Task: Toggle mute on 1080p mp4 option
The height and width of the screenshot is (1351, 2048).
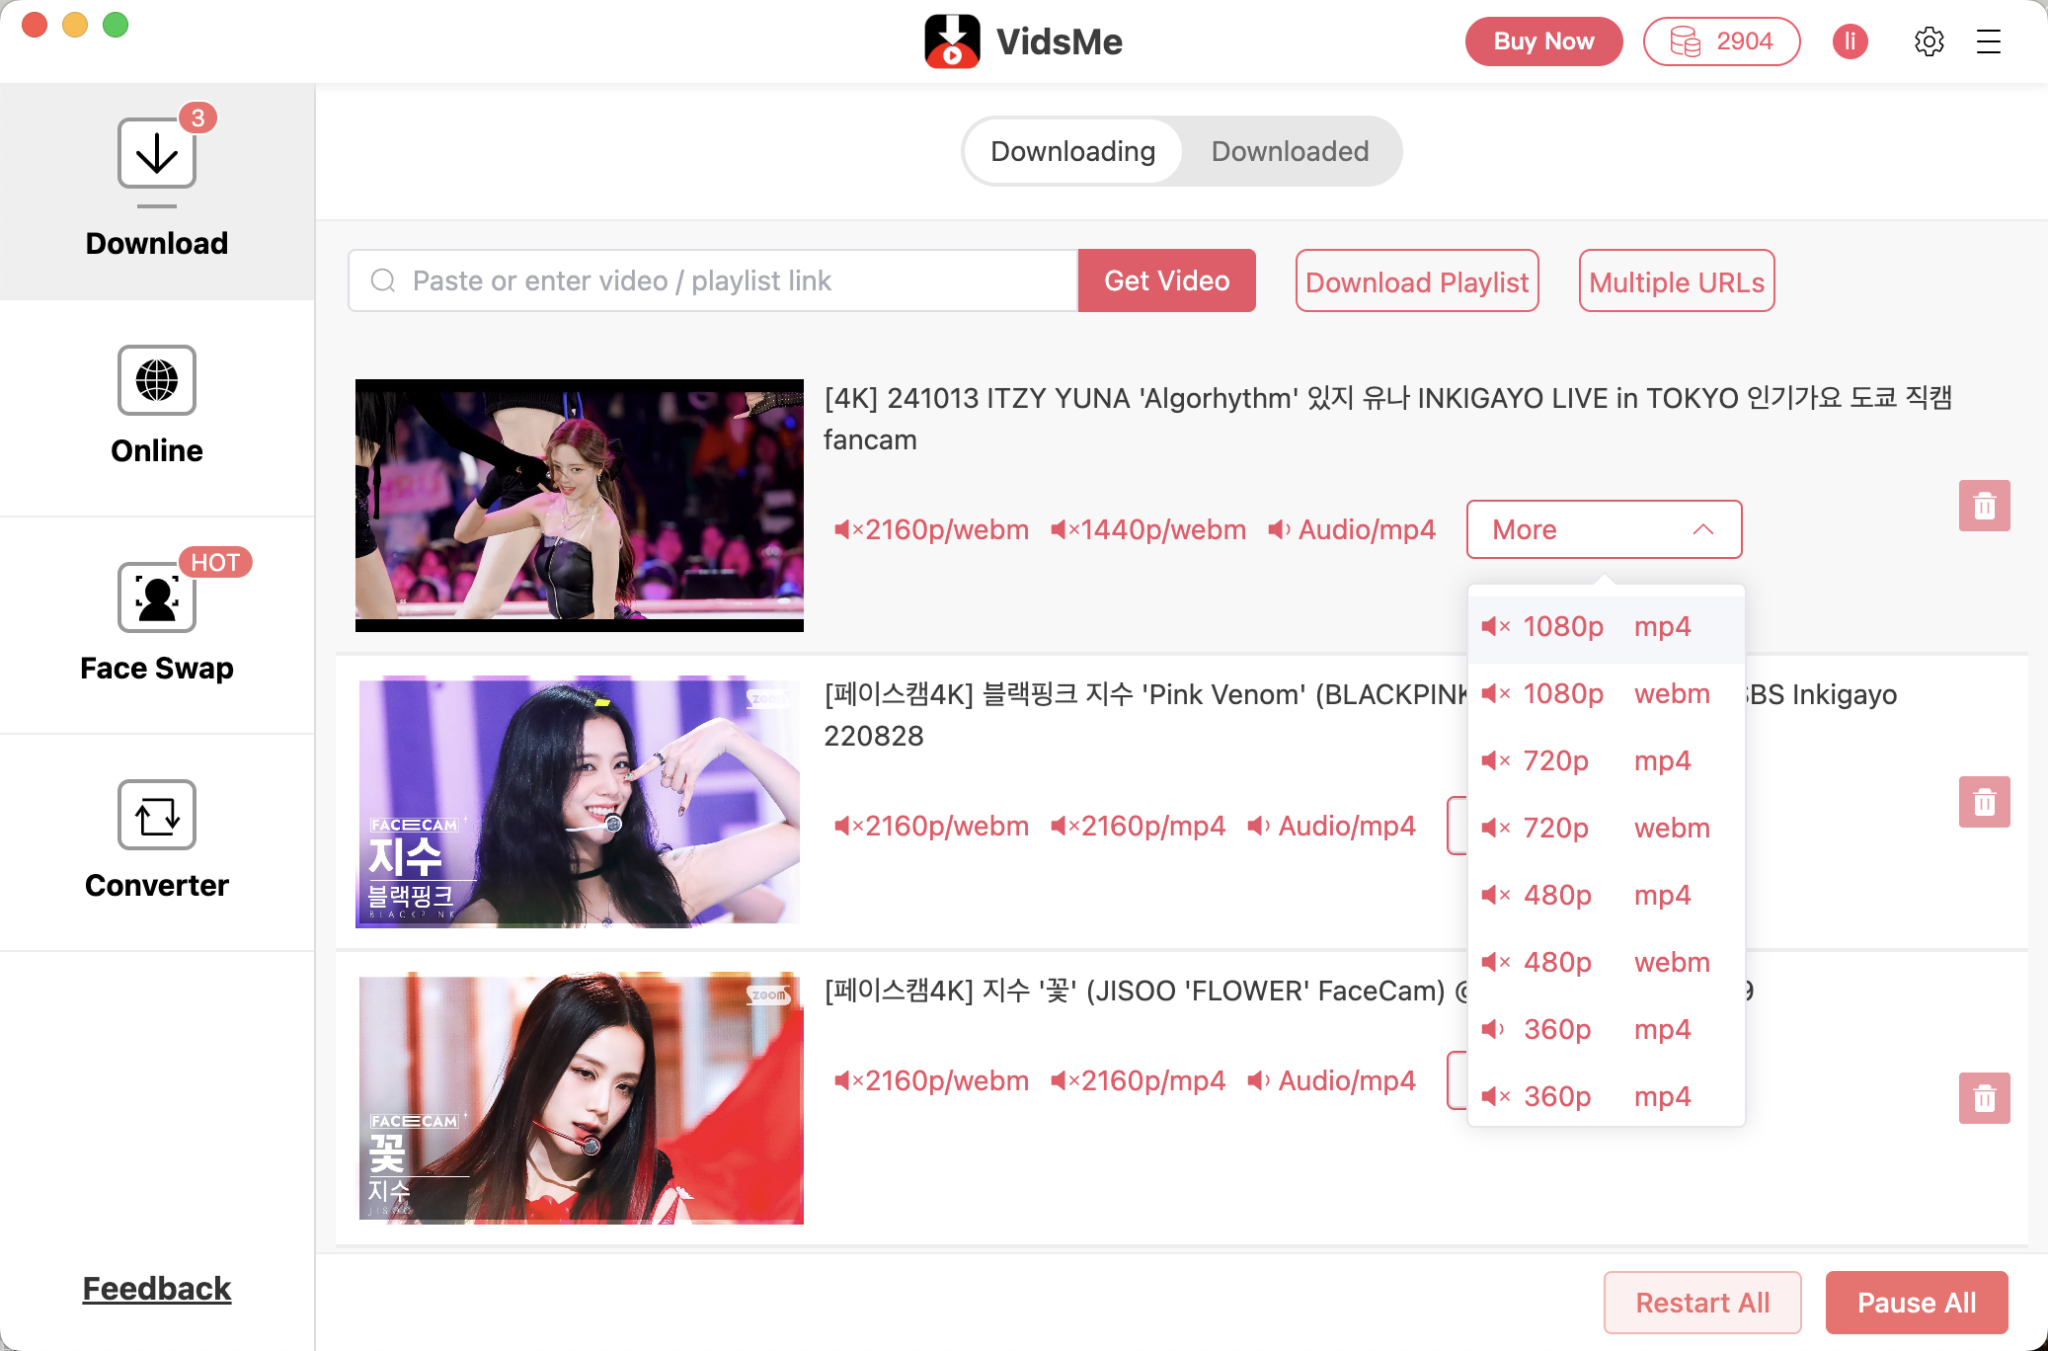Action: click(x=1495, y=624)
